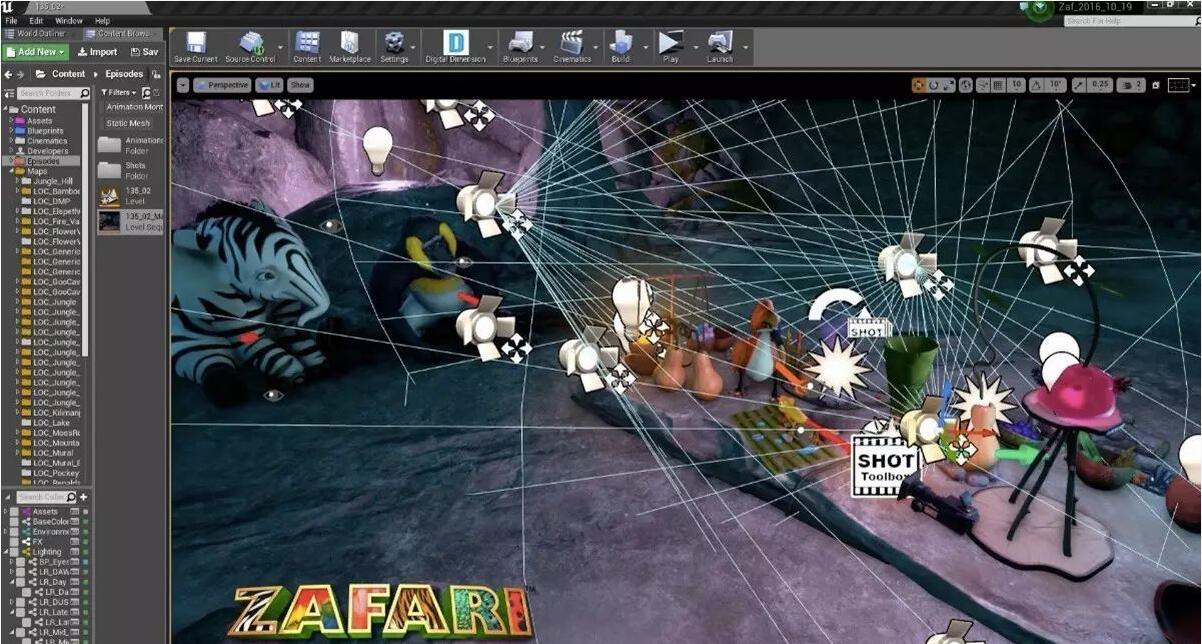Click the Perspective view mode button
Image resolution: width=1202 pixels, height=644 pixels.
pos(222,85)
